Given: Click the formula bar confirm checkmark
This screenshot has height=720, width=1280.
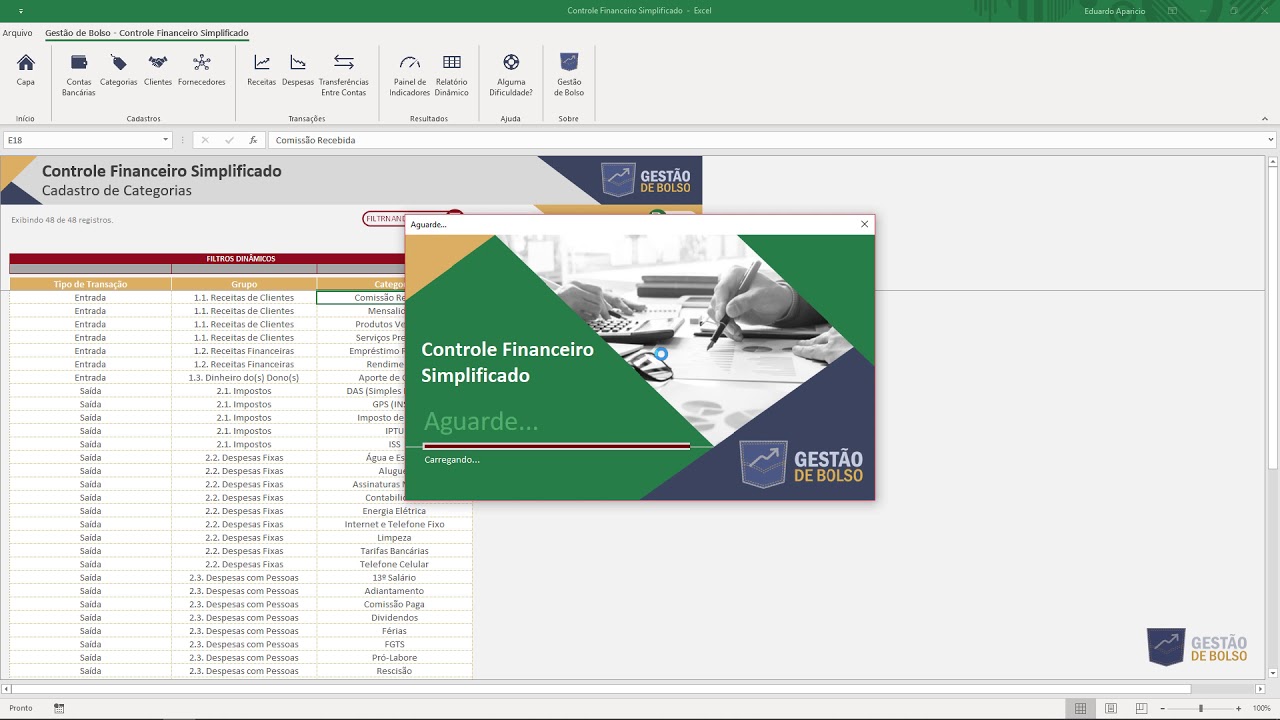Looking at the screenshot, I should (x=229, y=140).
